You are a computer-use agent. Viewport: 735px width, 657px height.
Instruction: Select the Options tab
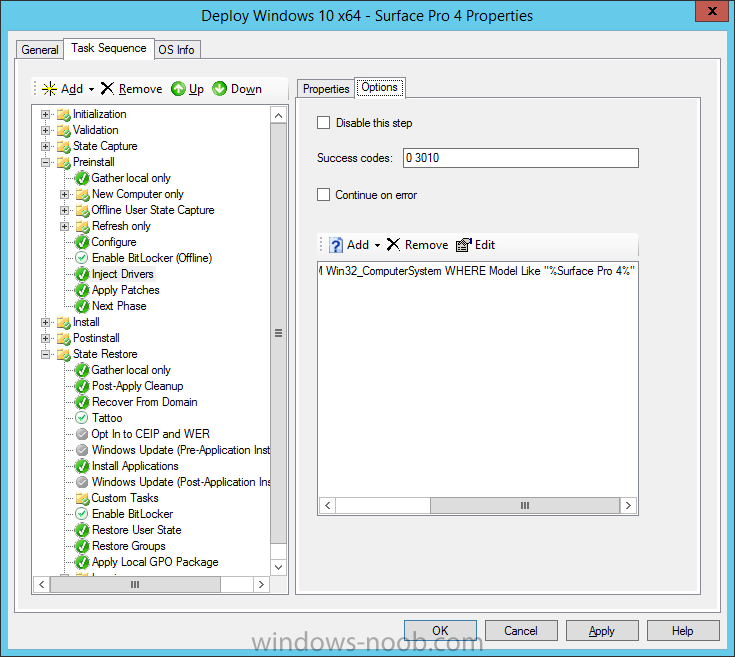pos(380,88)
